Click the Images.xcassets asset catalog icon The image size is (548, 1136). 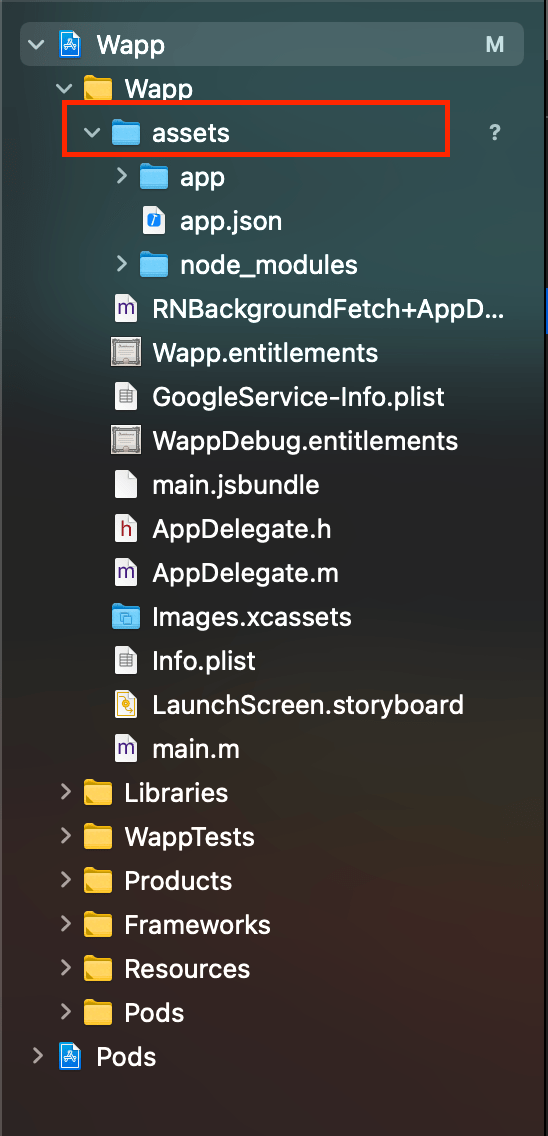tap(126, 617)
